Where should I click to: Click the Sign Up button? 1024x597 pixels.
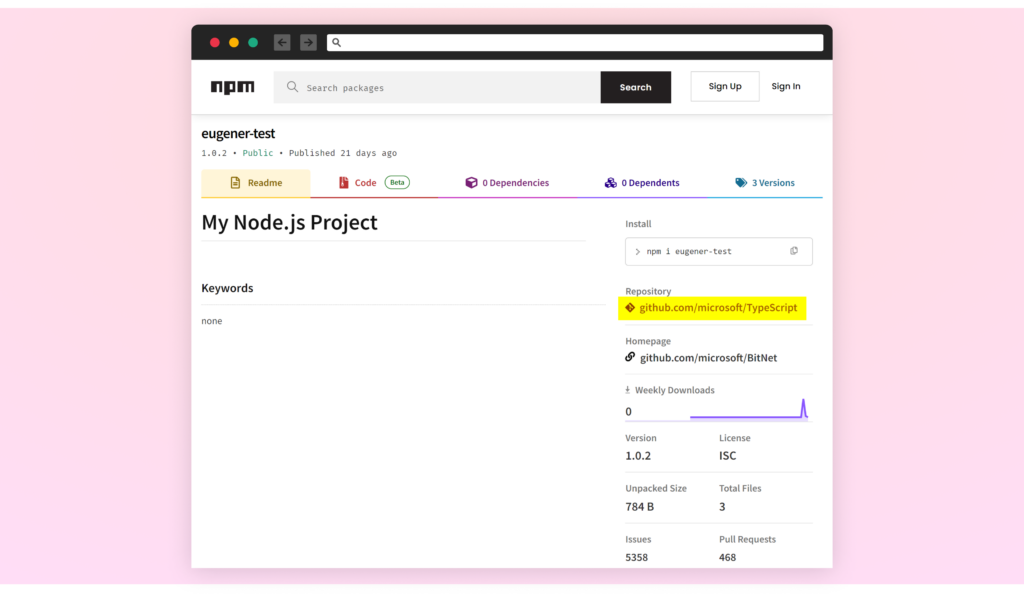[725, 86]
